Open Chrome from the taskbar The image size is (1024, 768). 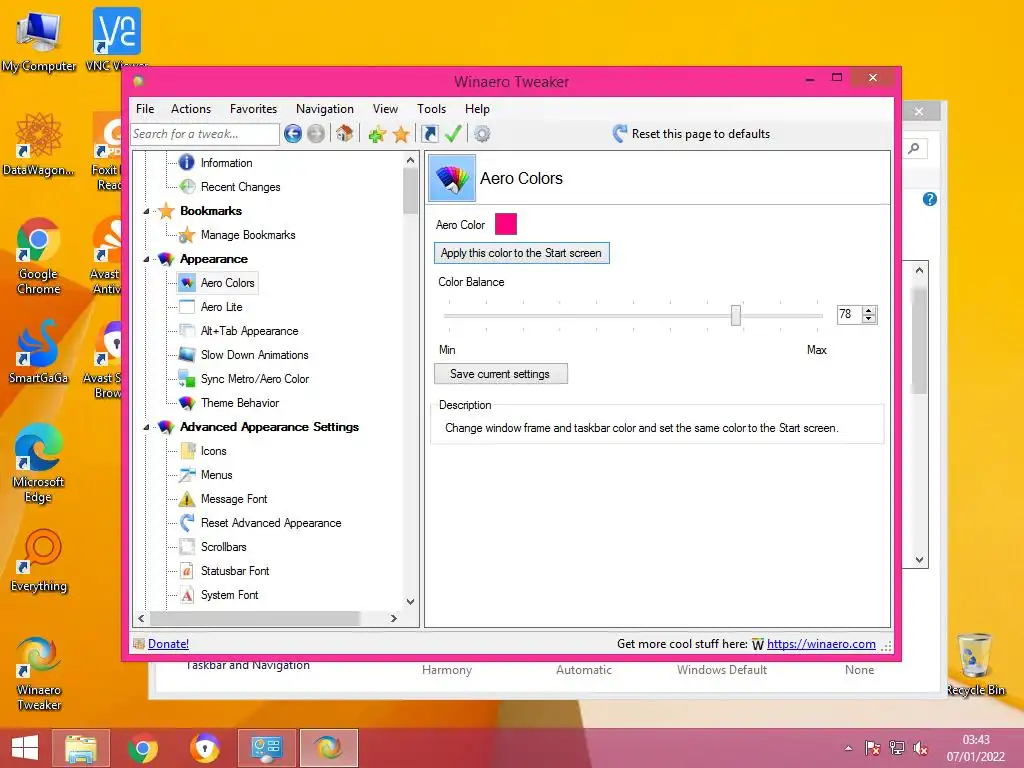point(142,748)
